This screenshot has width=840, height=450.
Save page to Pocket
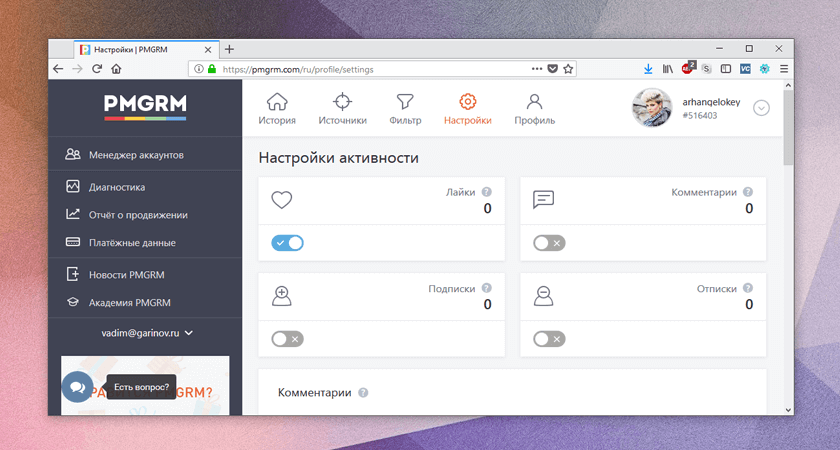552,69
